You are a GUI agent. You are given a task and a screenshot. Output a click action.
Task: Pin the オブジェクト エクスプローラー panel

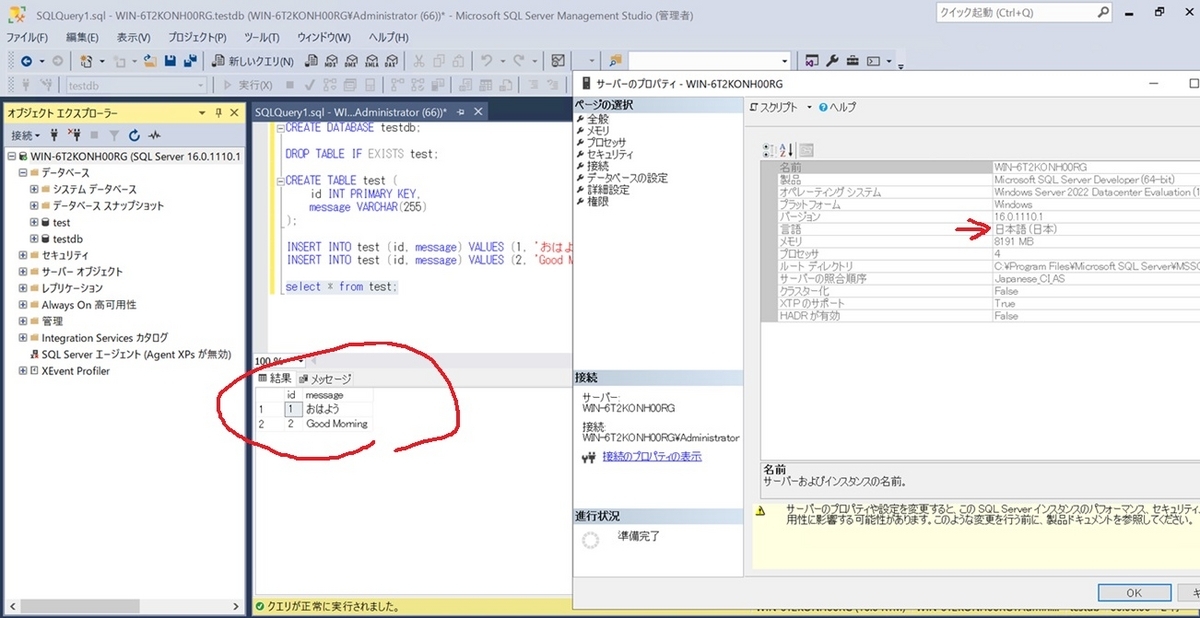tap(218, 113)
